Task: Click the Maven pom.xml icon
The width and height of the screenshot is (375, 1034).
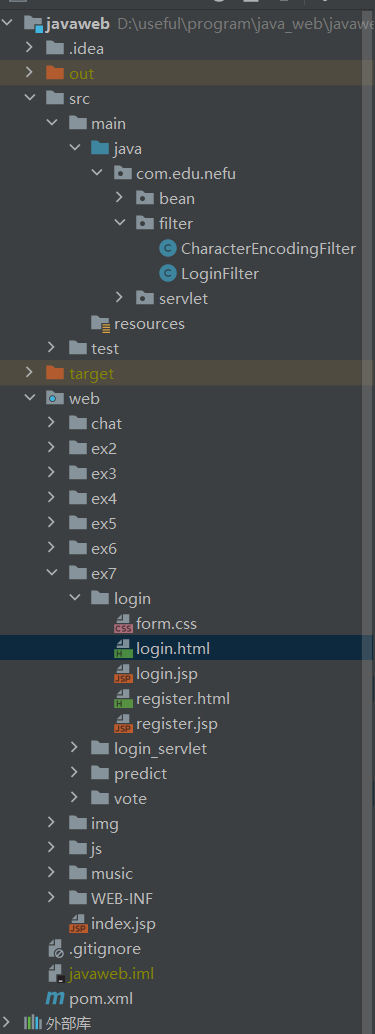Action: coord(55,999)
